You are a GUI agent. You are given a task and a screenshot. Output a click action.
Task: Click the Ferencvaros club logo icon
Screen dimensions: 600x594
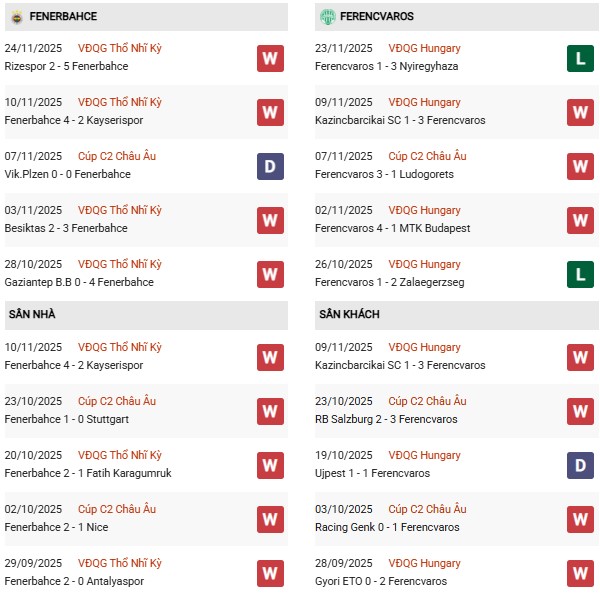coord(327,17)
